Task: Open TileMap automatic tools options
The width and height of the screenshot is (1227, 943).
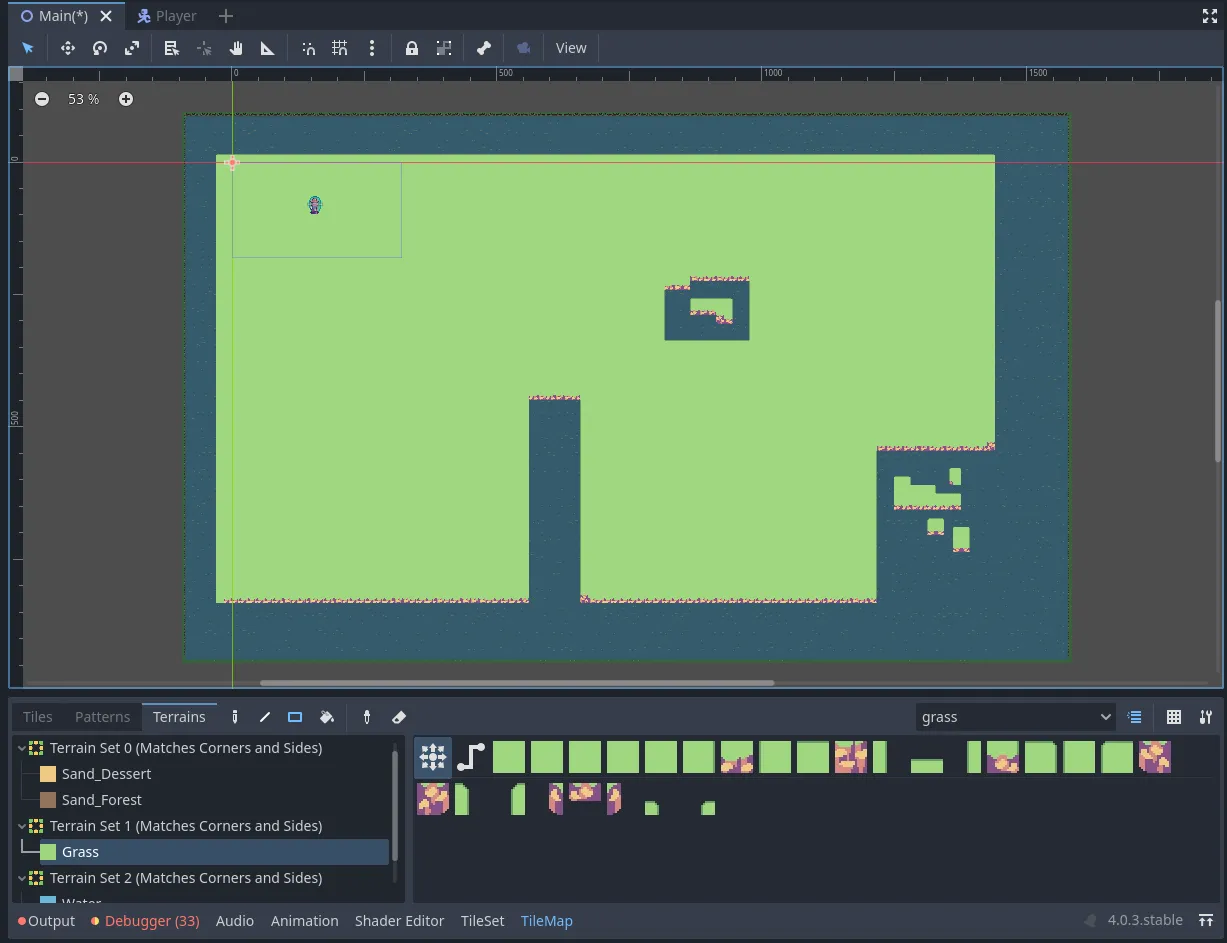Action: click(x=1206, y=717)
